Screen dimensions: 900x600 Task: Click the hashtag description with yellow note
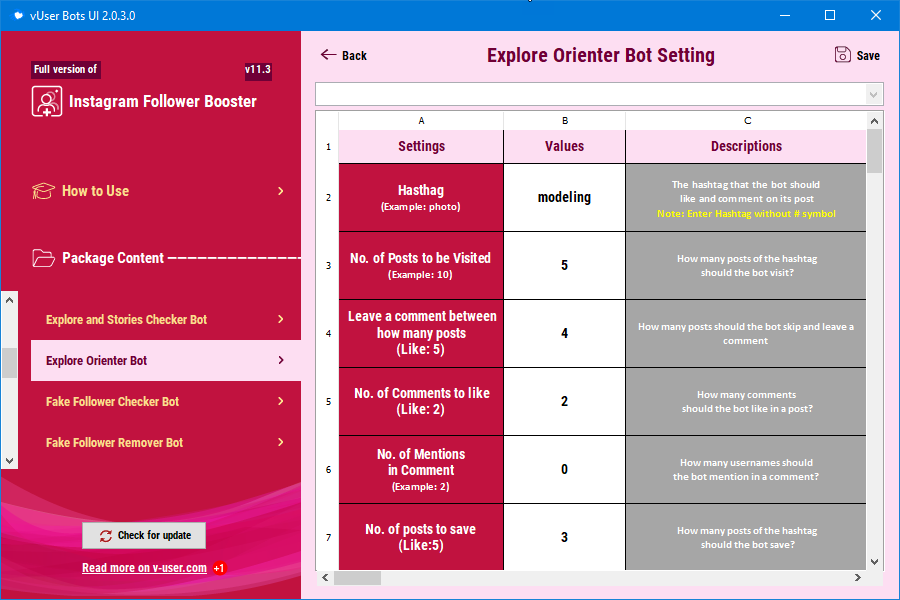(746, 198)
